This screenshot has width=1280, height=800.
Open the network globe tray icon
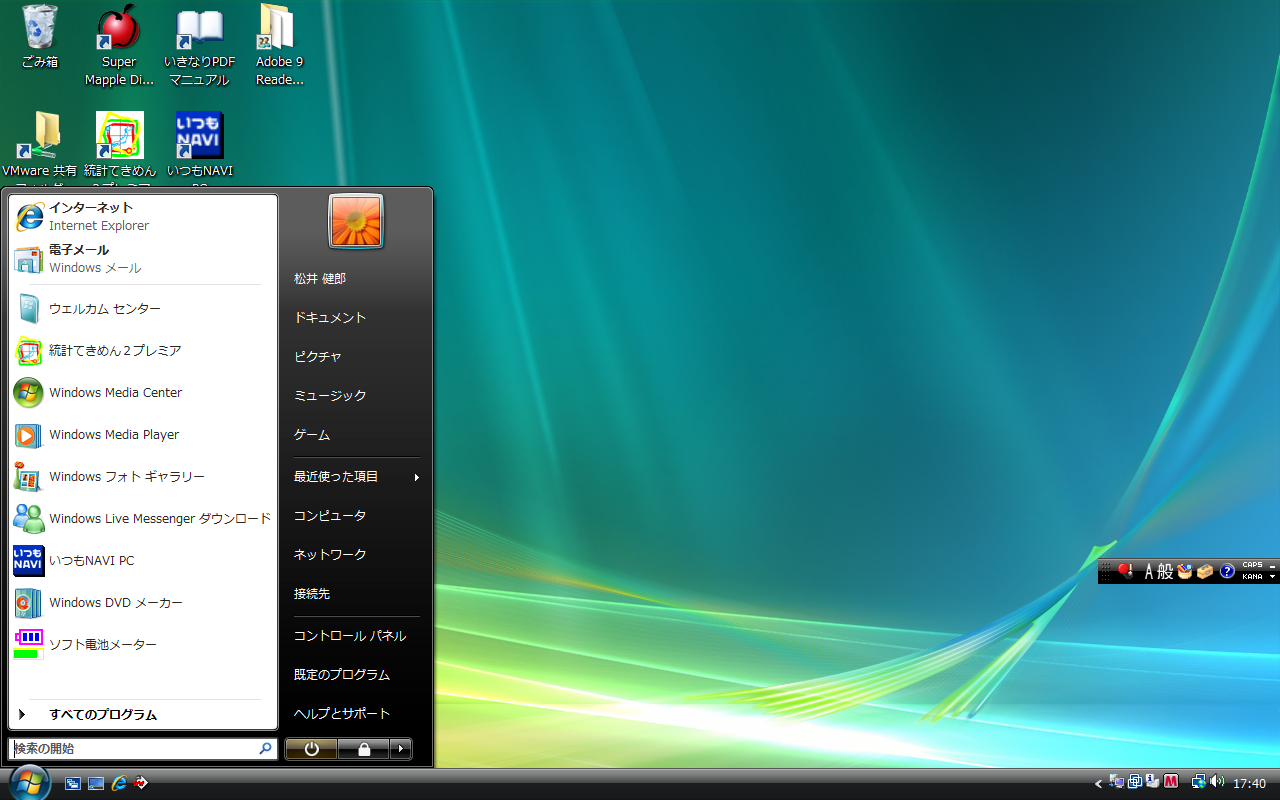pyautogui.click(x=1198, y=782)
